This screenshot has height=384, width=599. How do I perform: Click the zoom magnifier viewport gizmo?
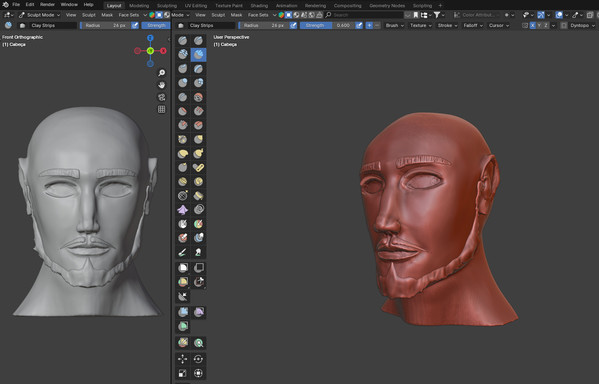[x=162, y=73]
